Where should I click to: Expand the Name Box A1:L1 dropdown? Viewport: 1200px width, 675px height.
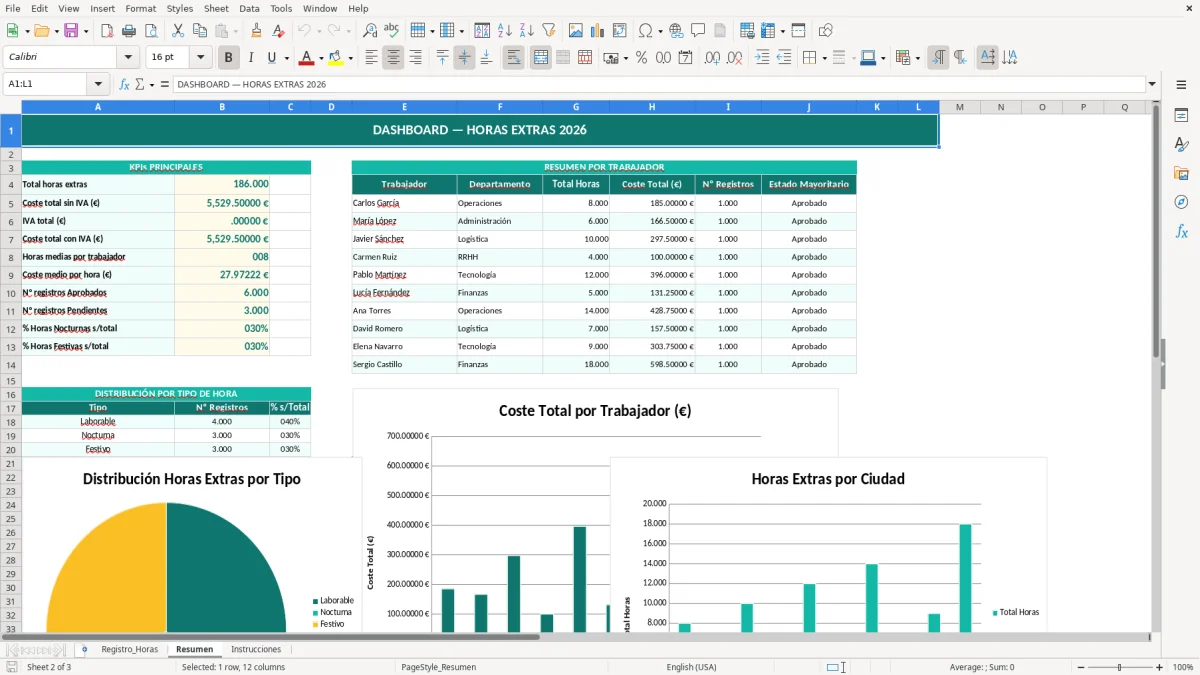pos(98,84)
